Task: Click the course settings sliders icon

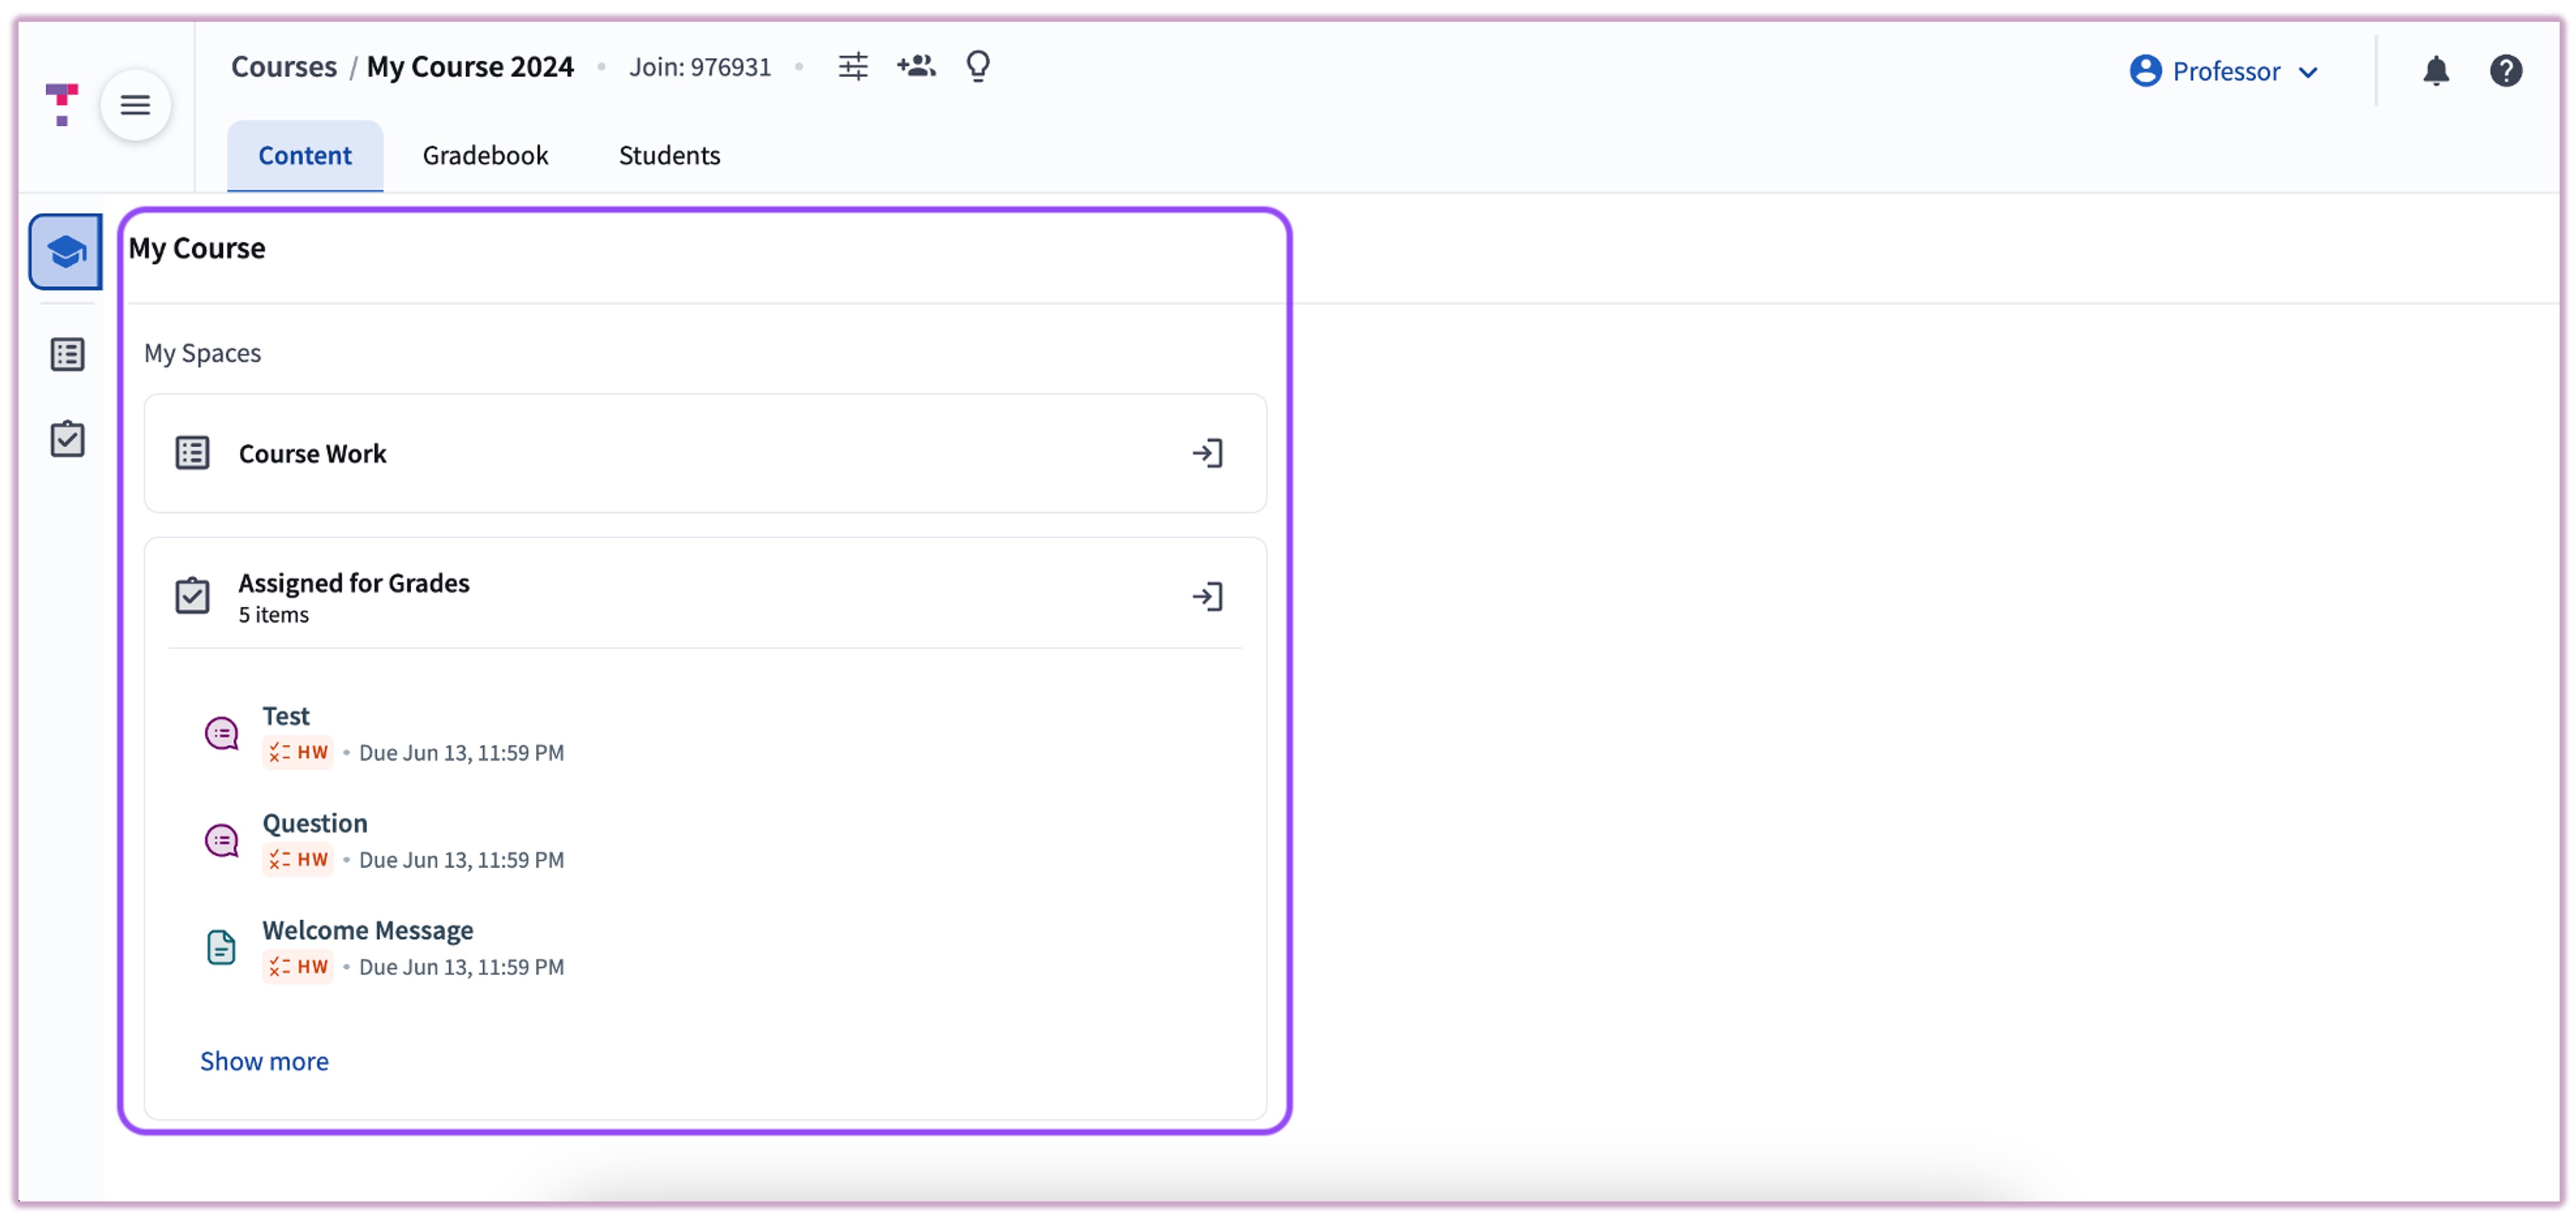Action: [x=852, y=67]
